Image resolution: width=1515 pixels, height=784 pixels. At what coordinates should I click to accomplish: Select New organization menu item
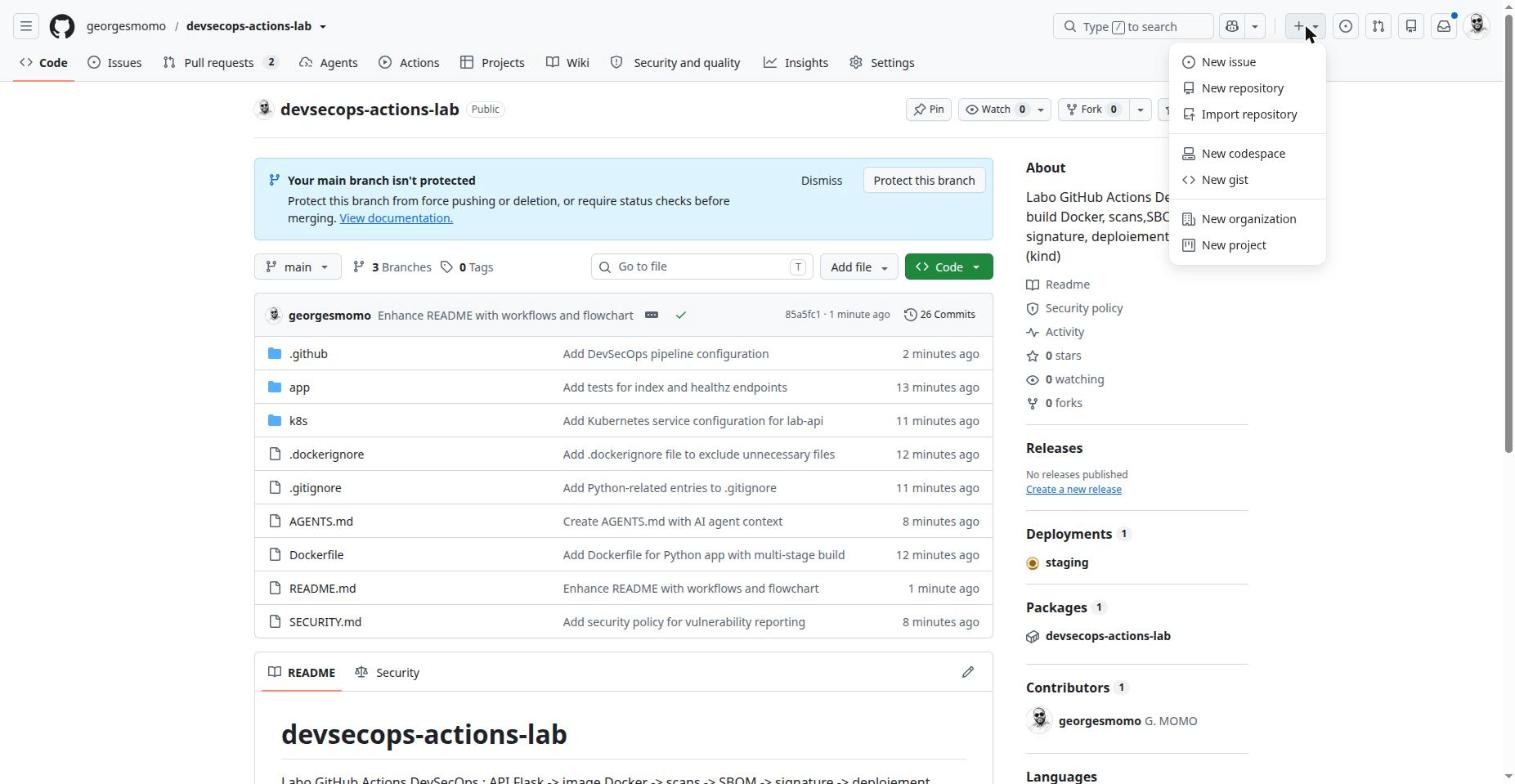[1247, 219]
